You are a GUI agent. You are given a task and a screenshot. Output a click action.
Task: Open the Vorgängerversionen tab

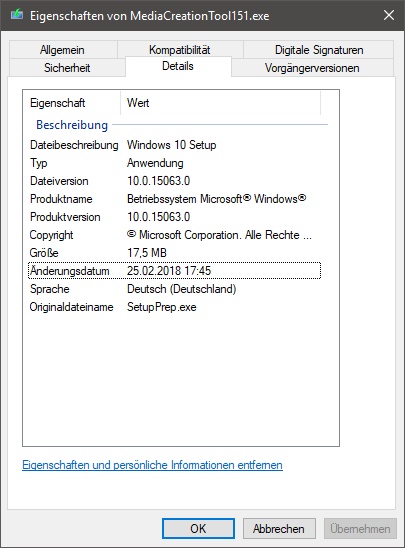[312, 67]
